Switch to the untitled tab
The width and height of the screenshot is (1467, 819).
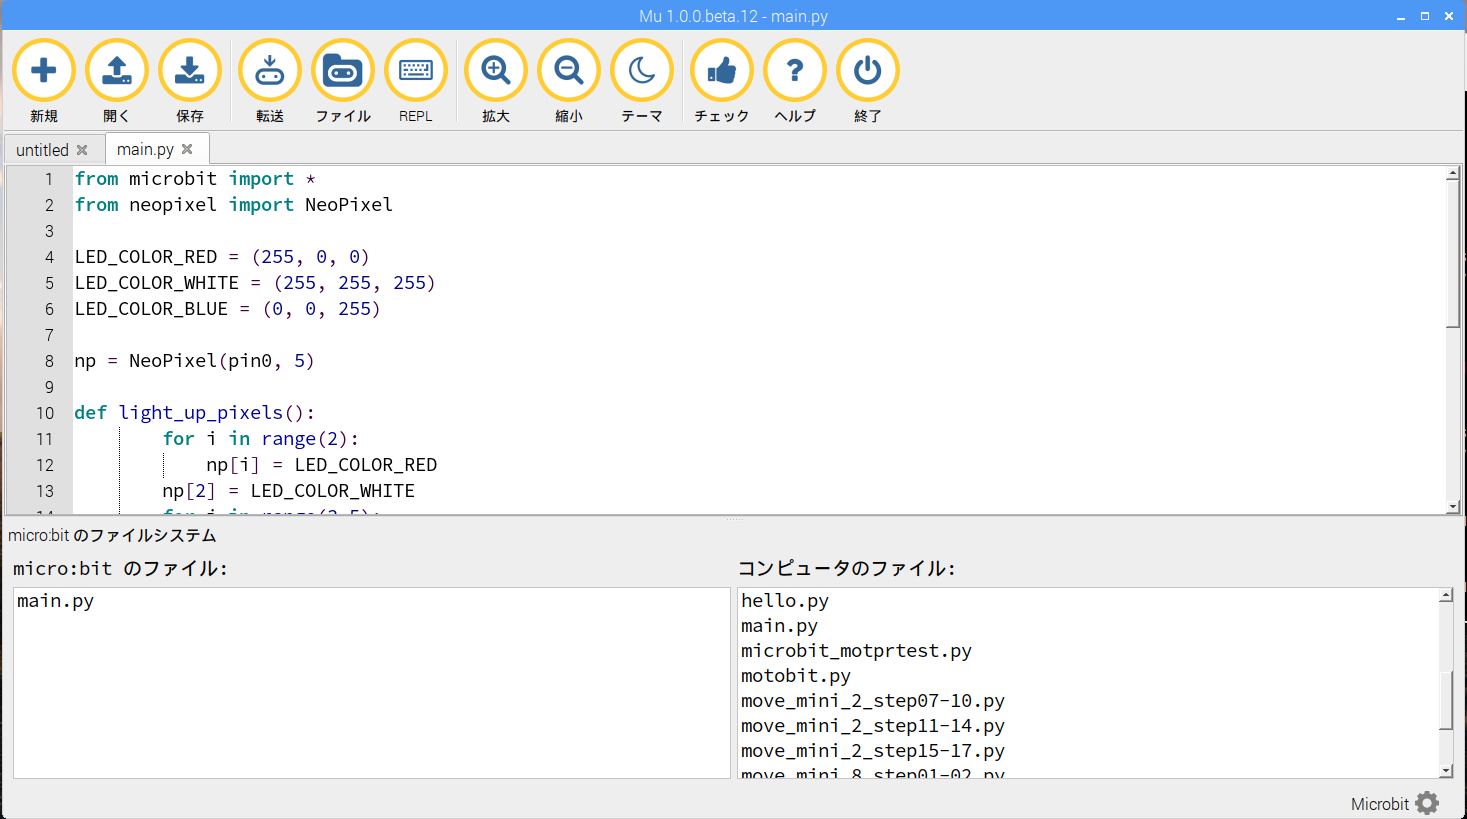click(x=42, y=149)
